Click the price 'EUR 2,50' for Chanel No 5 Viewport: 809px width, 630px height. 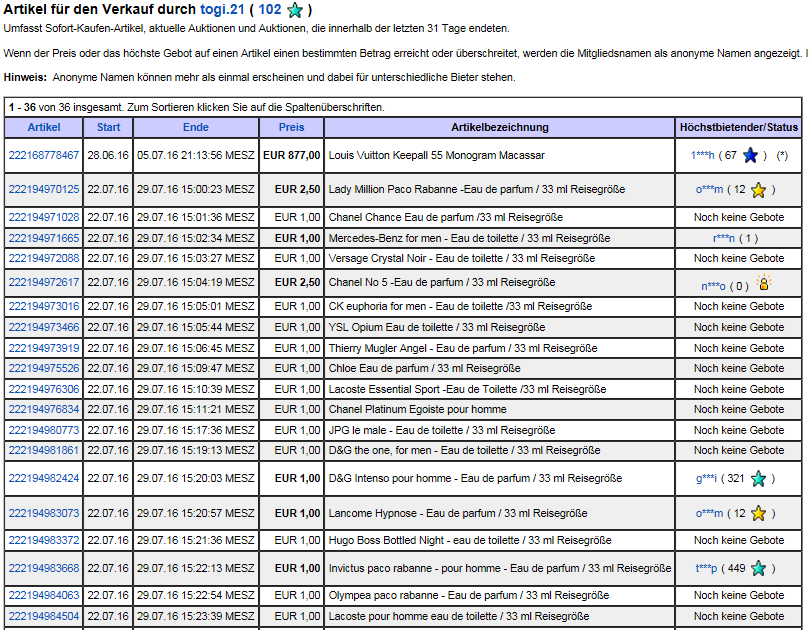297,282
